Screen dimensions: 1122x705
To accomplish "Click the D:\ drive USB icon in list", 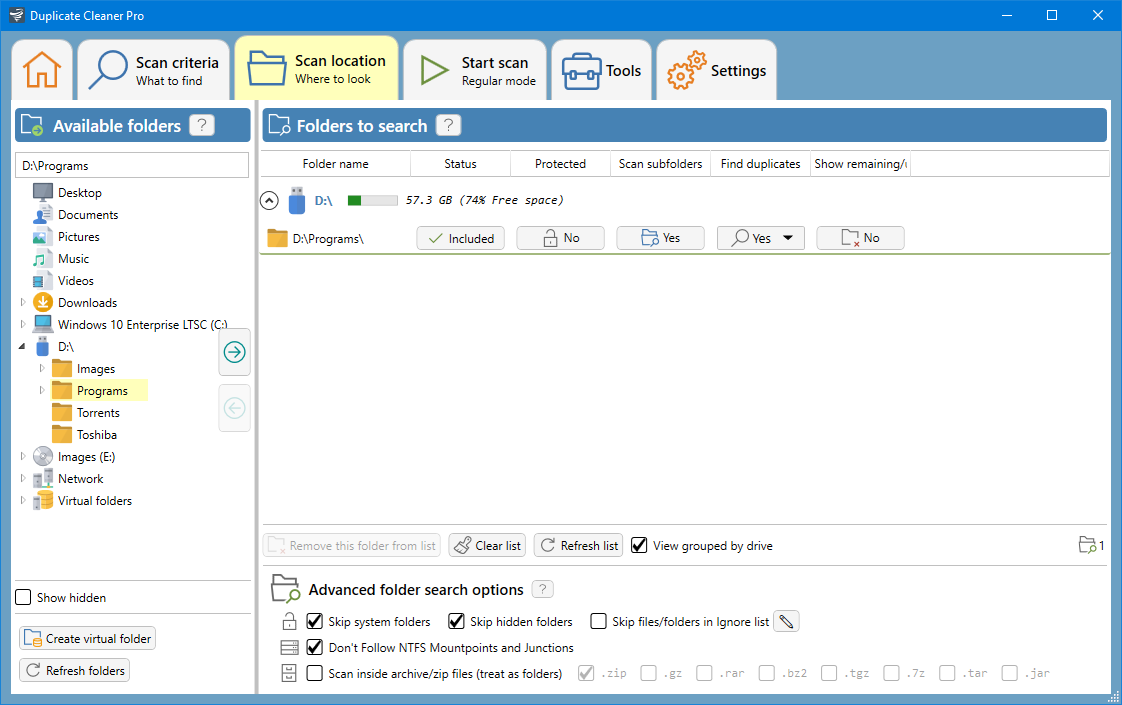I will click(296, 200).
